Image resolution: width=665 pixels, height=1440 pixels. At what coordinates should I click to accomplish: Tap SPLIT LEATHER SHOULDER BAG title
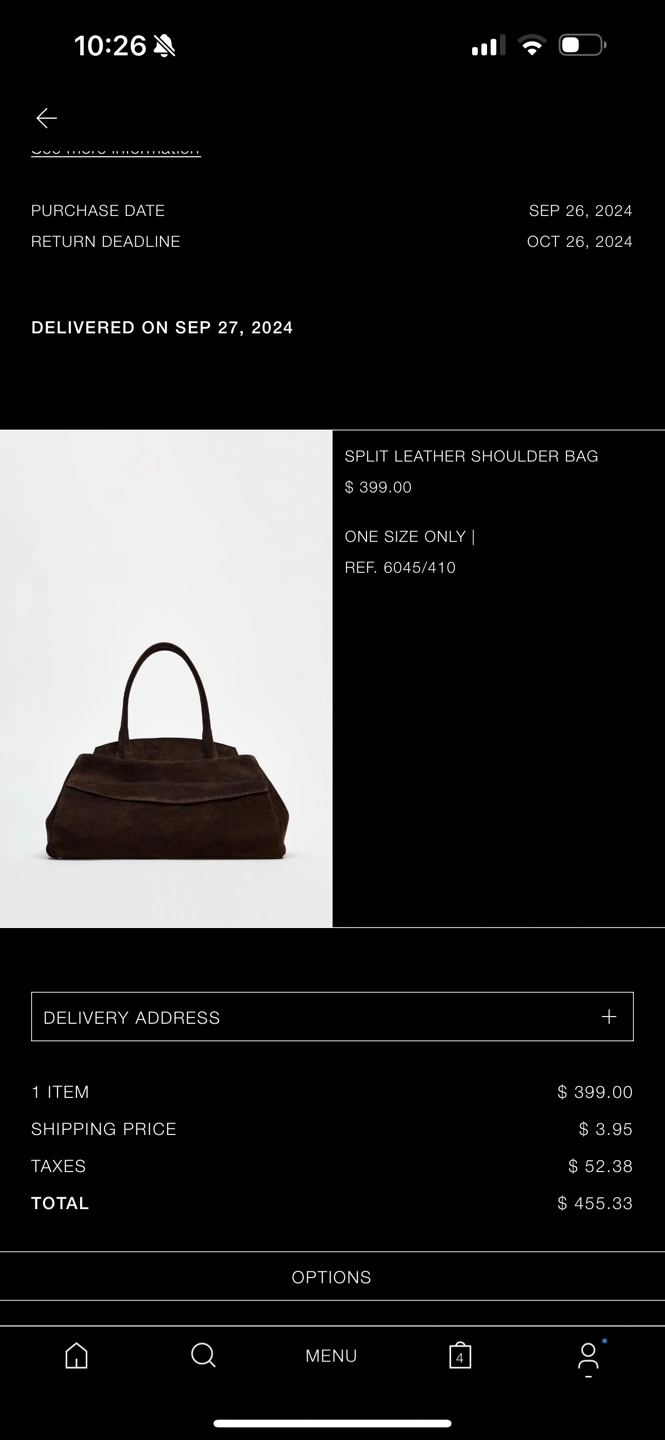[x=471, y=456]
